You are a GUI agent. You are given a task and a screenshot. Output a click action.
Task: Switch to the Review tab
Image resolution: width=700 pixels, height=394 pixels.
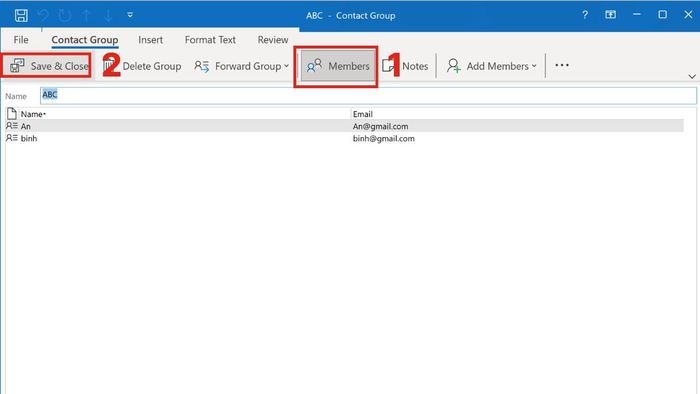click(273, 40)
